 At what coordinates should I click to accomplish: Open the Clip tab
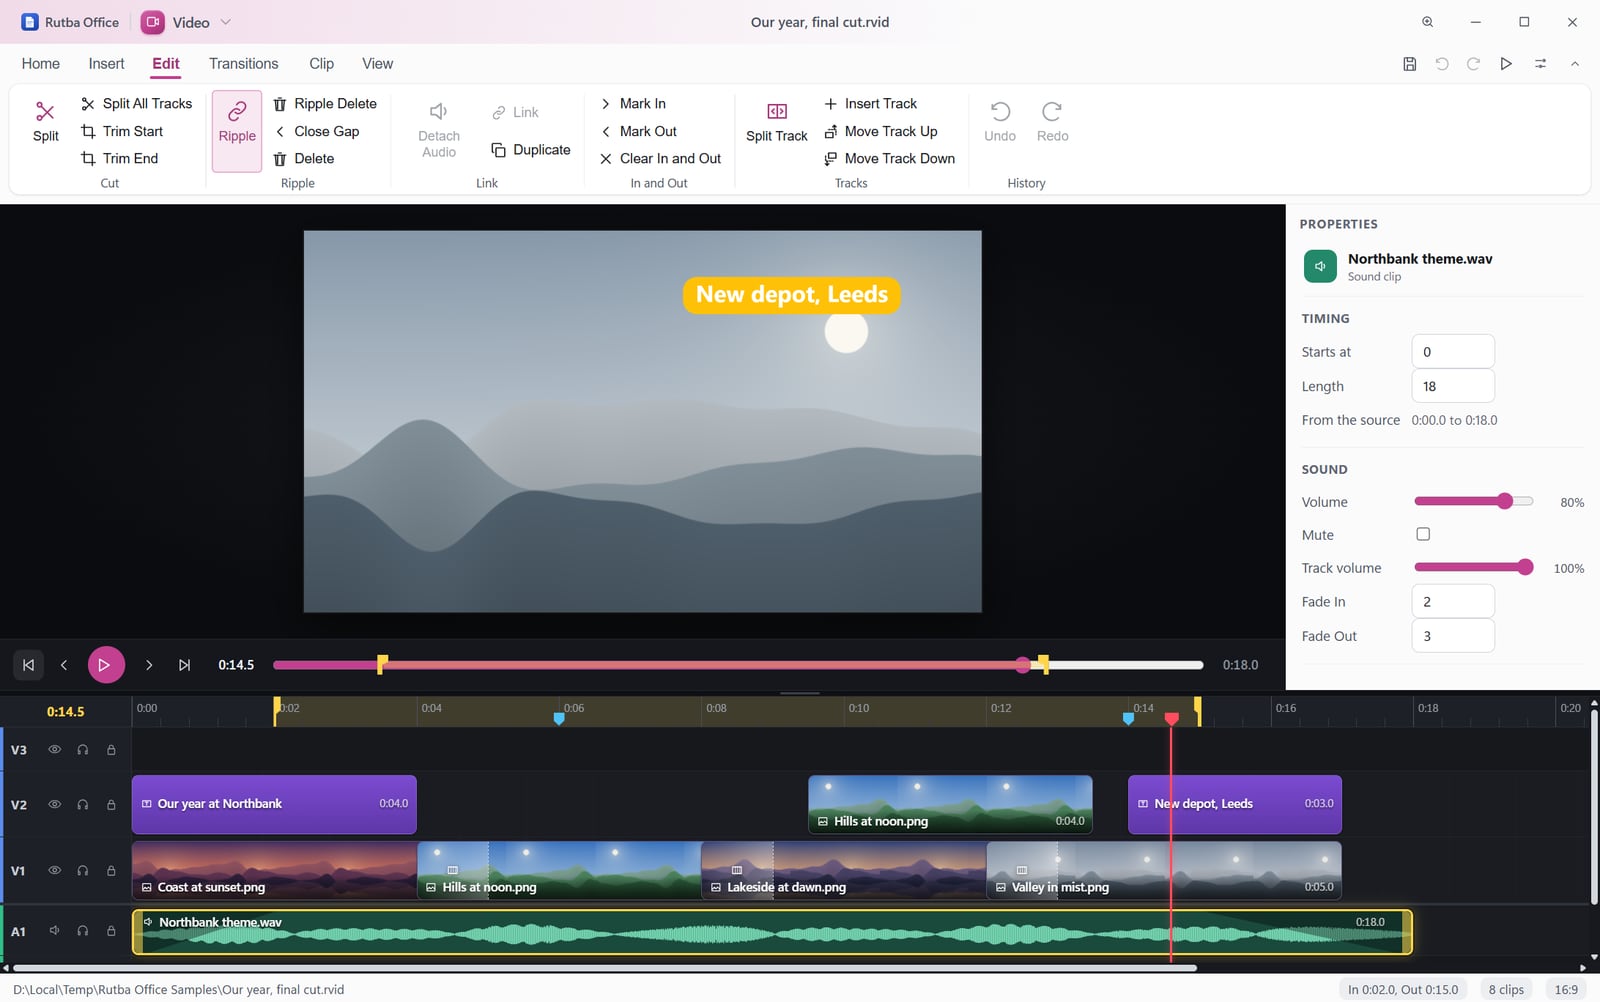(x=322, y=64)
